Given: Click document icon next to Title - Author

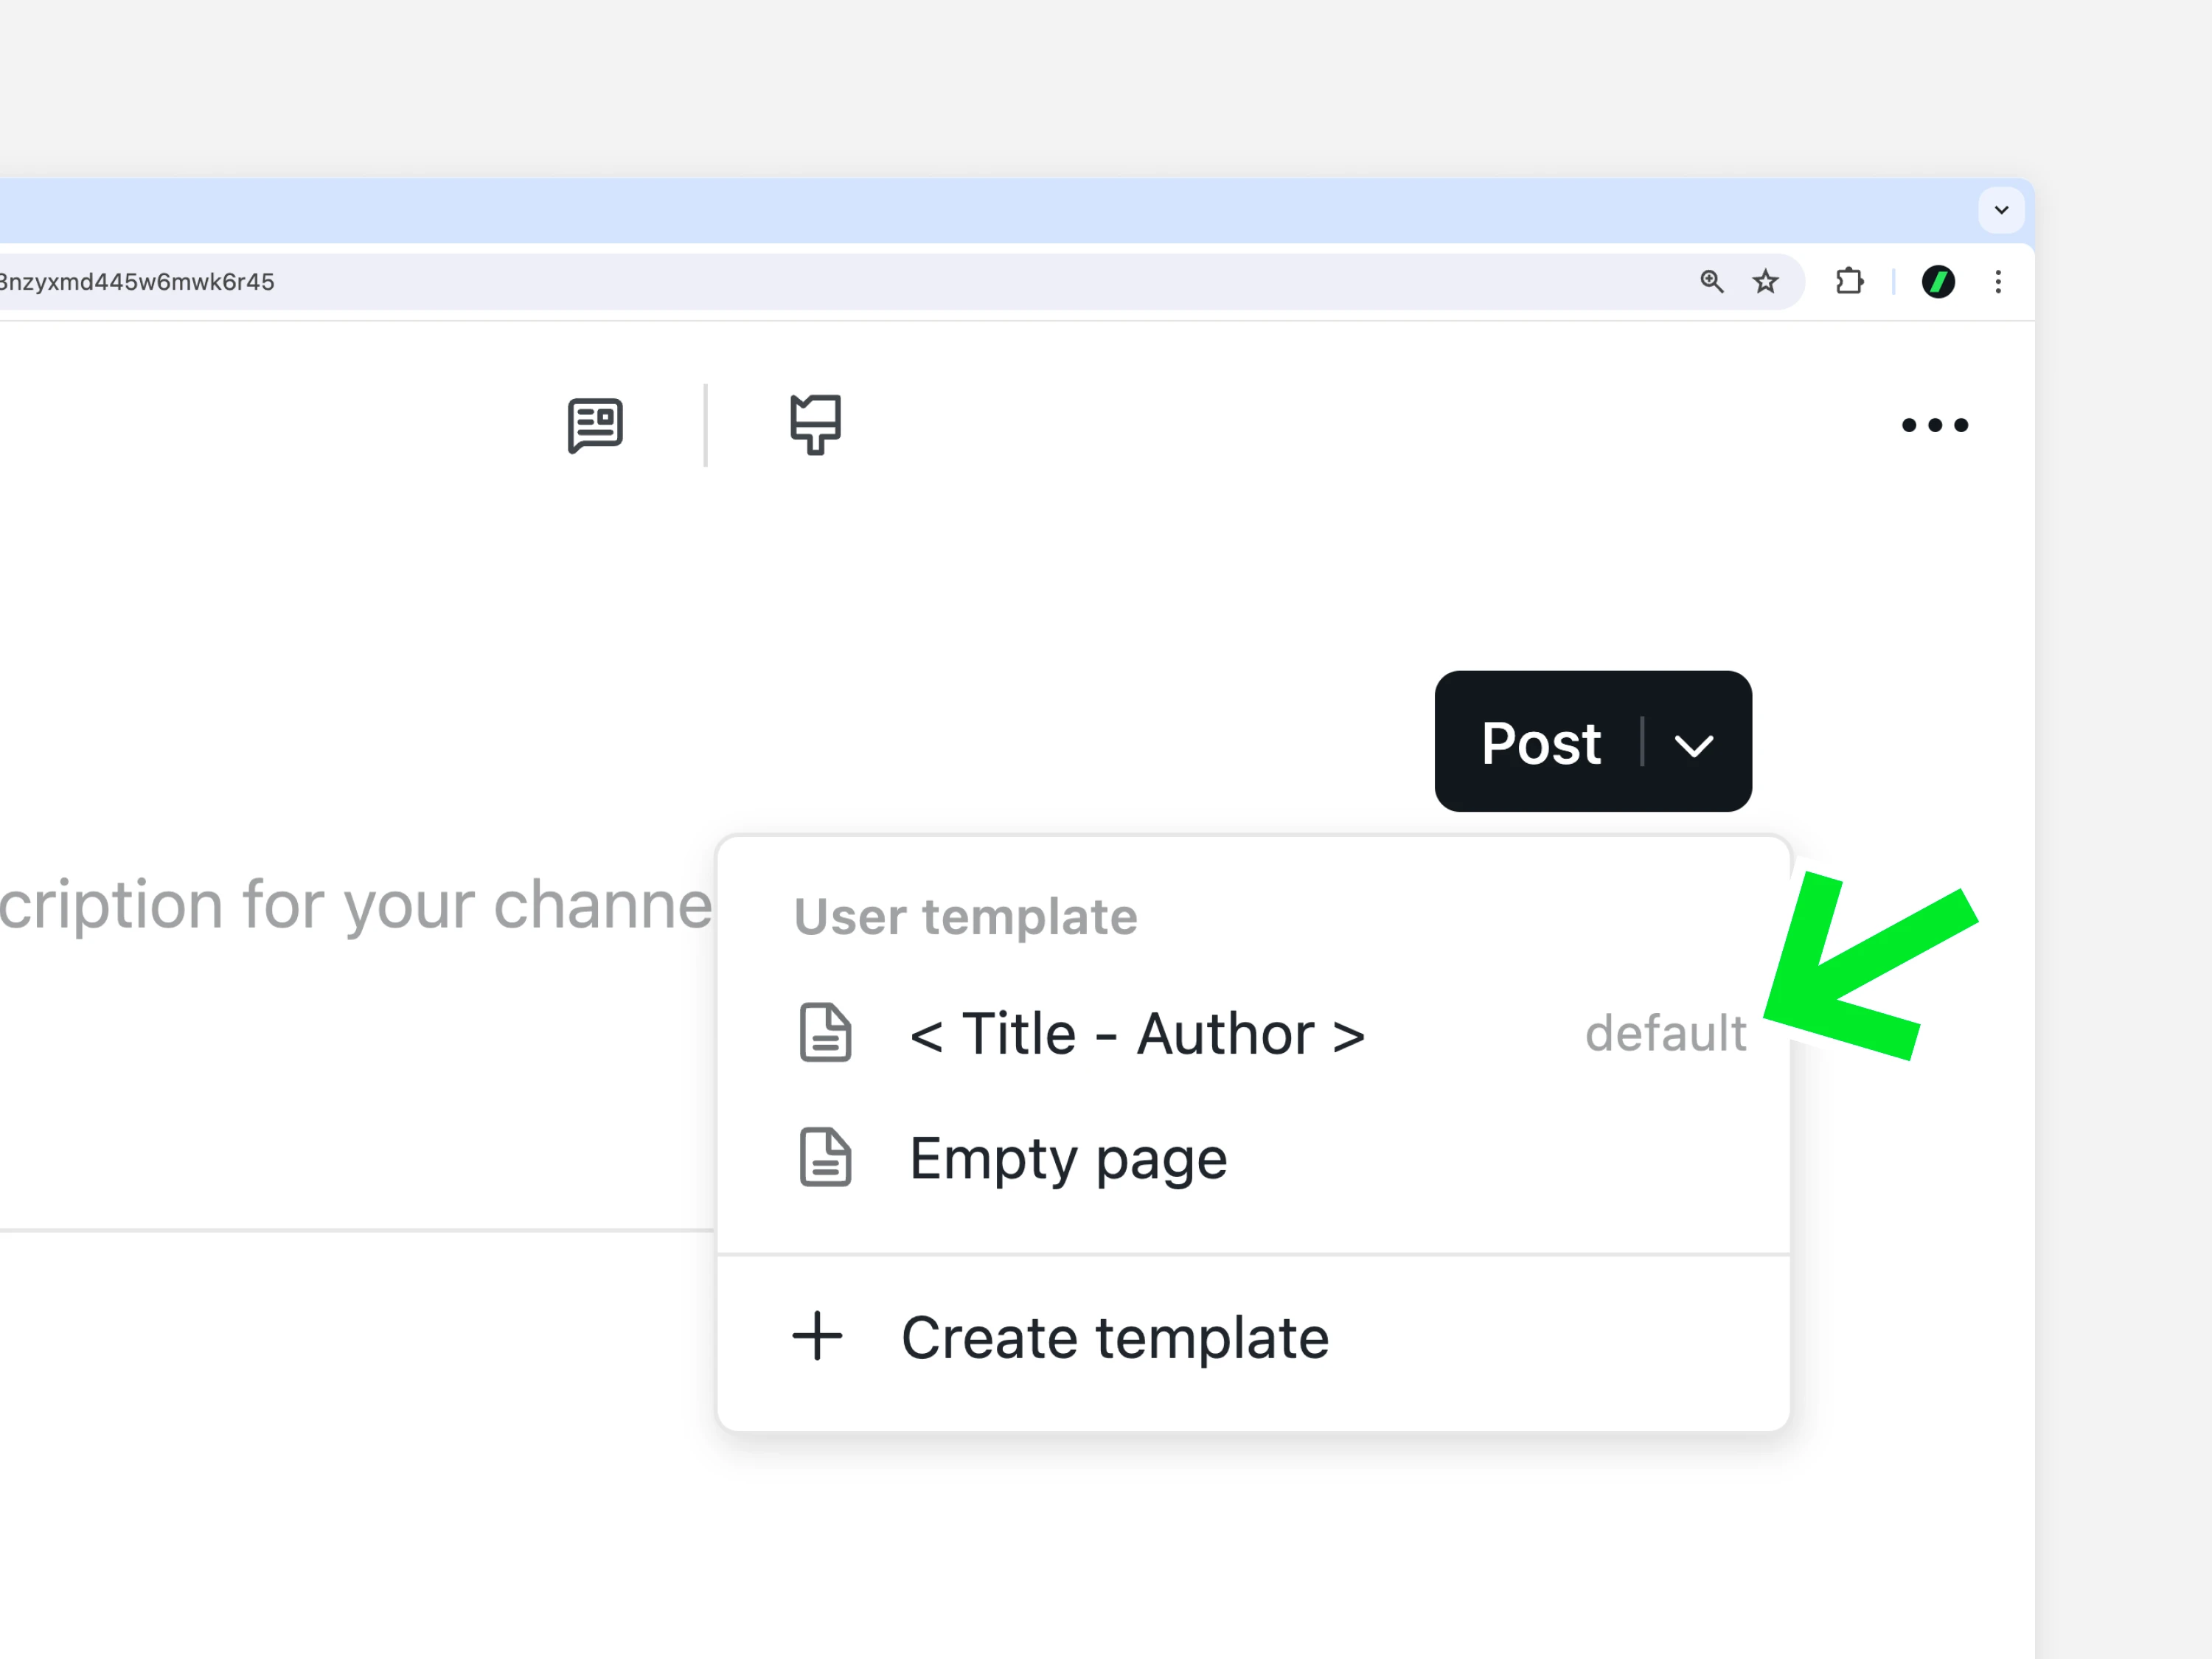Looking at the screenshot, I should coord(825,1033).
